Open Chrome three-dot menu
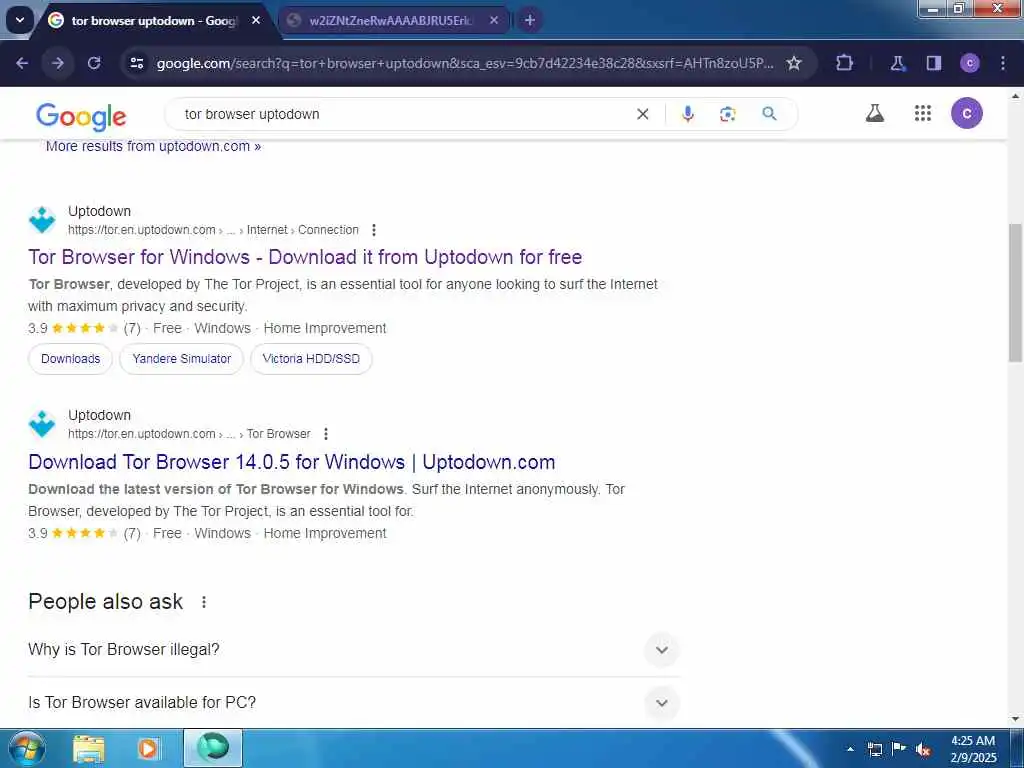Image resolution: width=1024 pixels, height=768 pixels. (1003, 63)
